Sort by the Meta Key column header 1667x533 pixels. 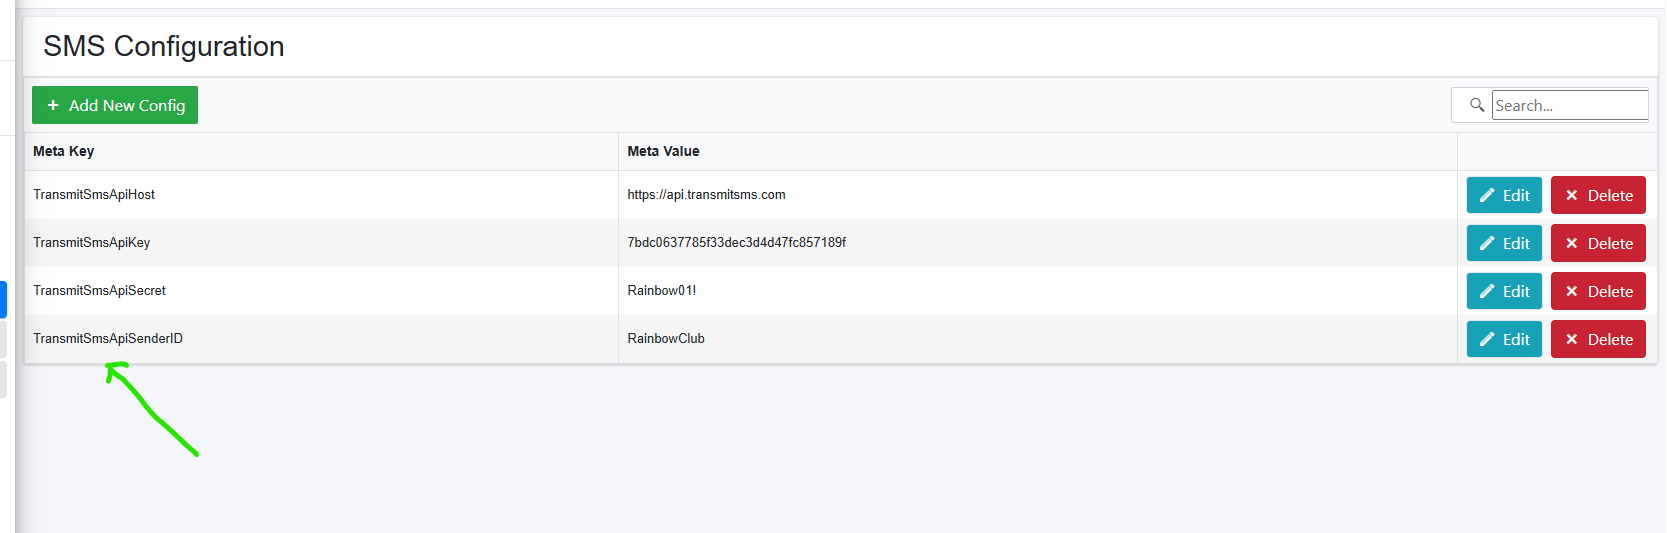click(63, 151)
